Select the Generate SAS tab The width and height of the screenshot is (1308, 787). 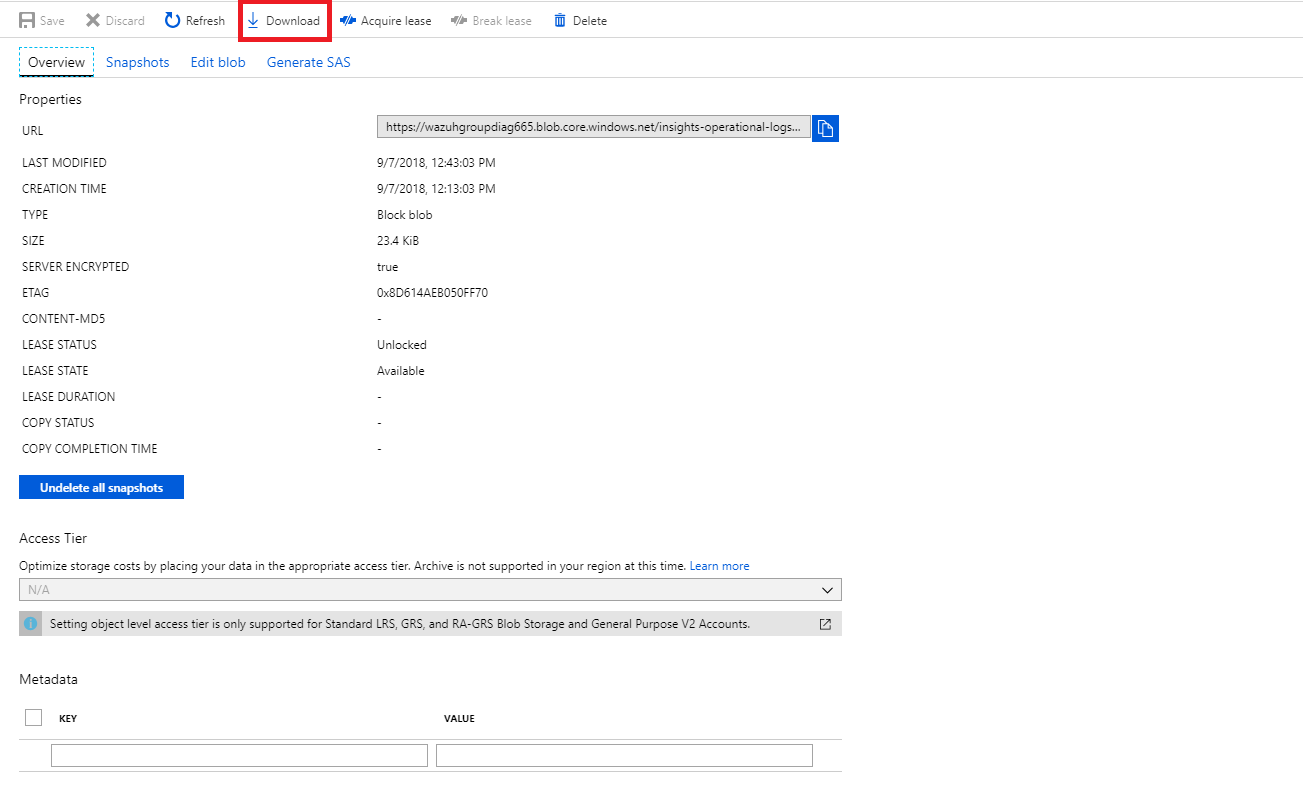coord(308,62)
